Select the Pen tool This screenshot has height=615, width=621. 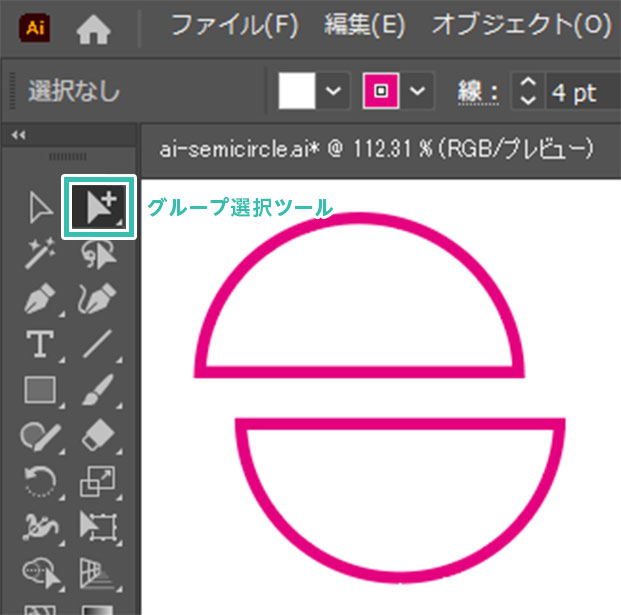pyautogui.click(x=40, y=299)
